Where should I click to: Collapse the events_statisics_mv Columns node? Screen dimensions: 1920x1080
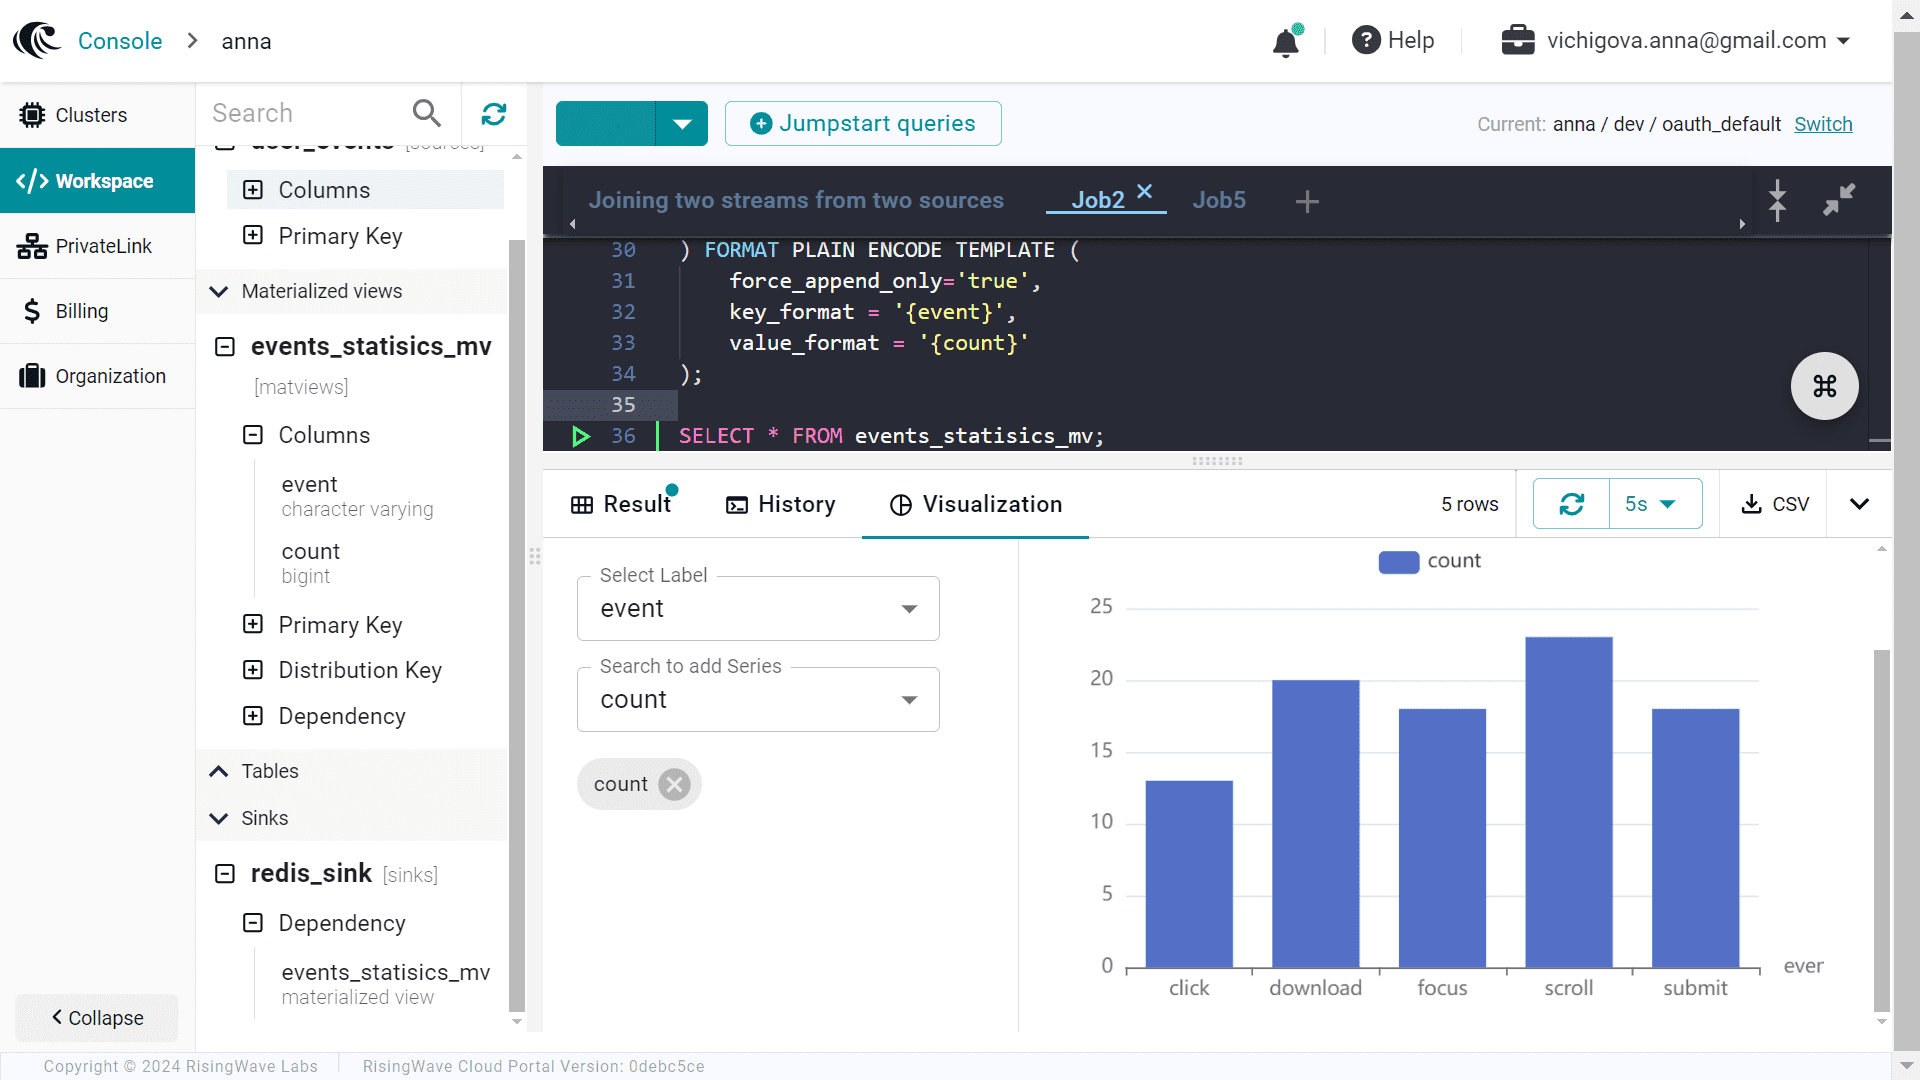point(253,435)
